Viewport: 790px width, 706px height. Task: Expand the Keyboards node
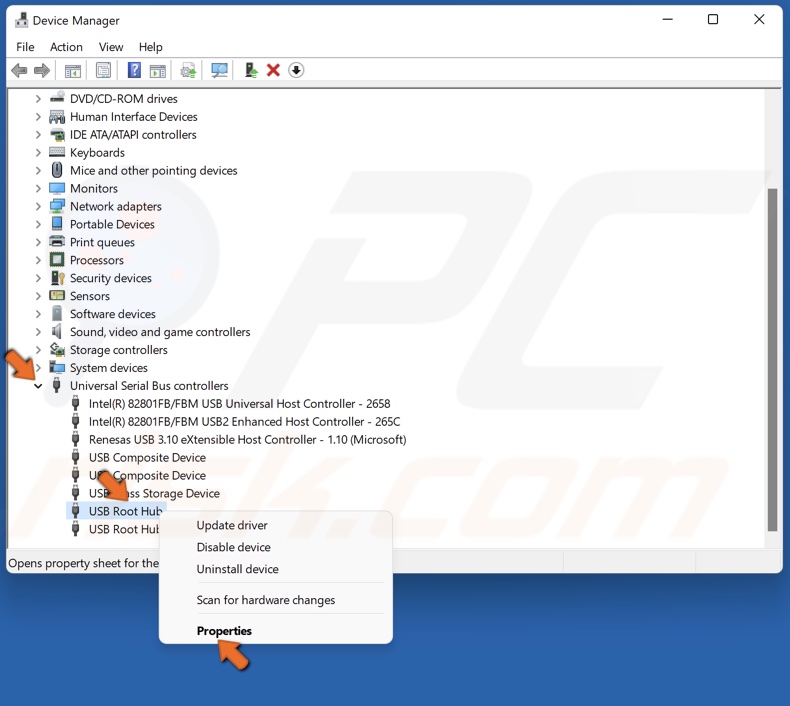tap(38, 153)
